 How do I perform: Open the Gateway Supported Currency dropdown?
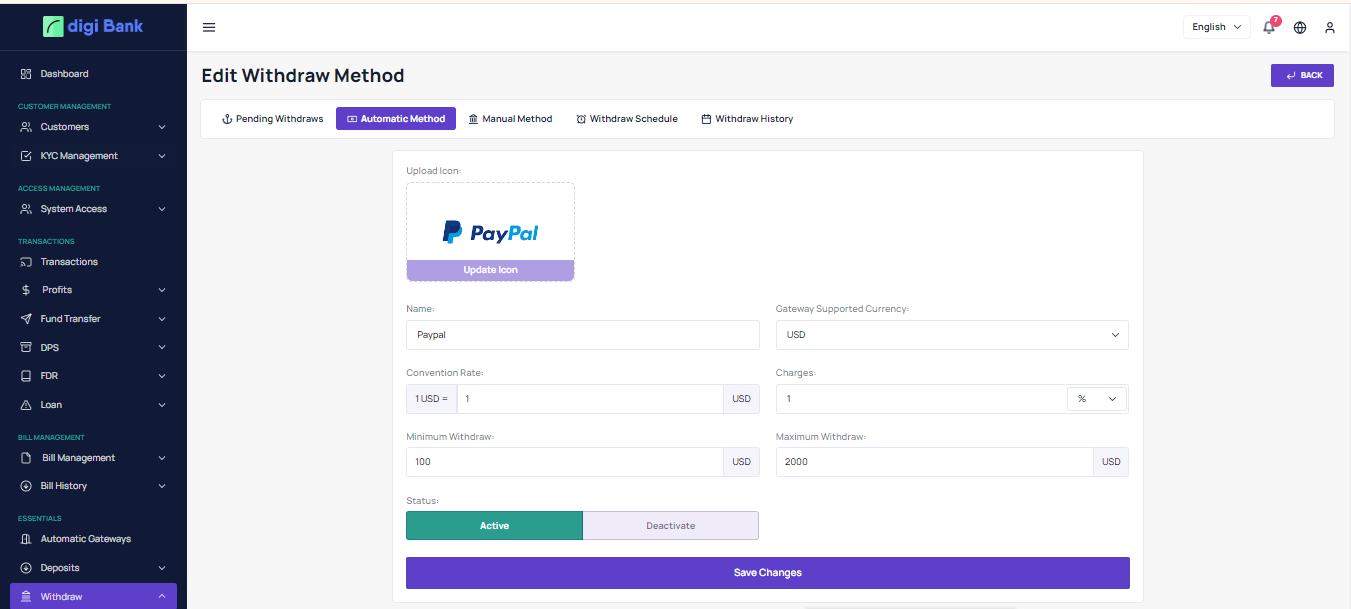(x=951, y=335)
